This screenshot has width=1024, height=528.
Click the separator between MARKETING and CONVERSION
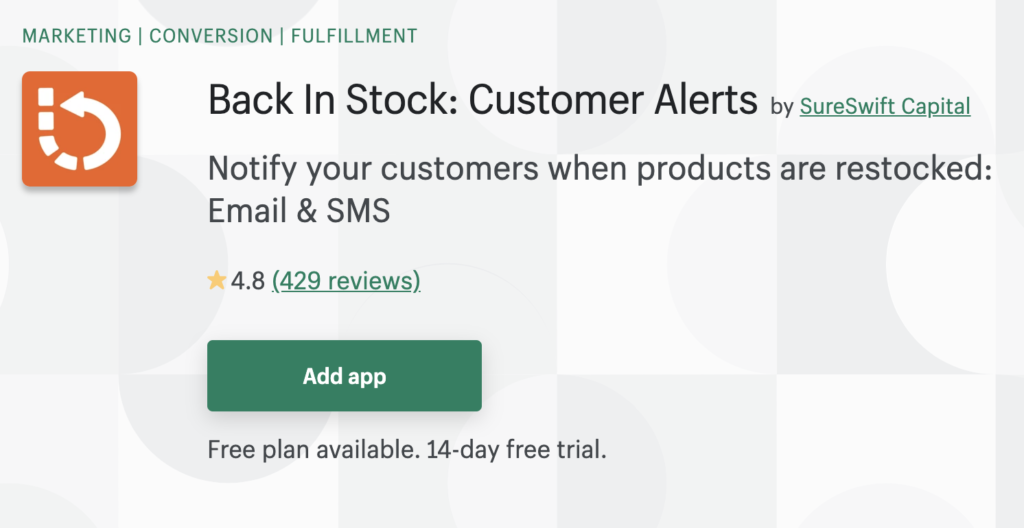pyautogui.click(x=141, y=36)
